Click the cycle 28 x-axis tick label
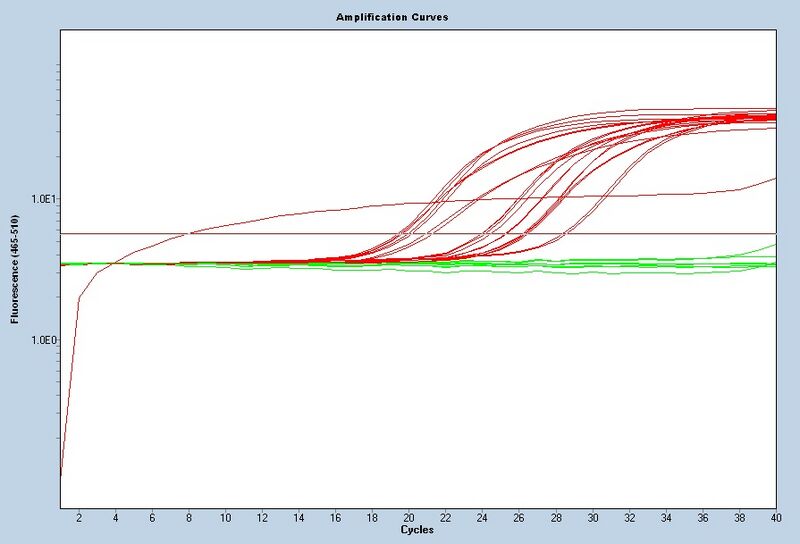The width and height of the screenshot is (800, 544). [556, 518]
